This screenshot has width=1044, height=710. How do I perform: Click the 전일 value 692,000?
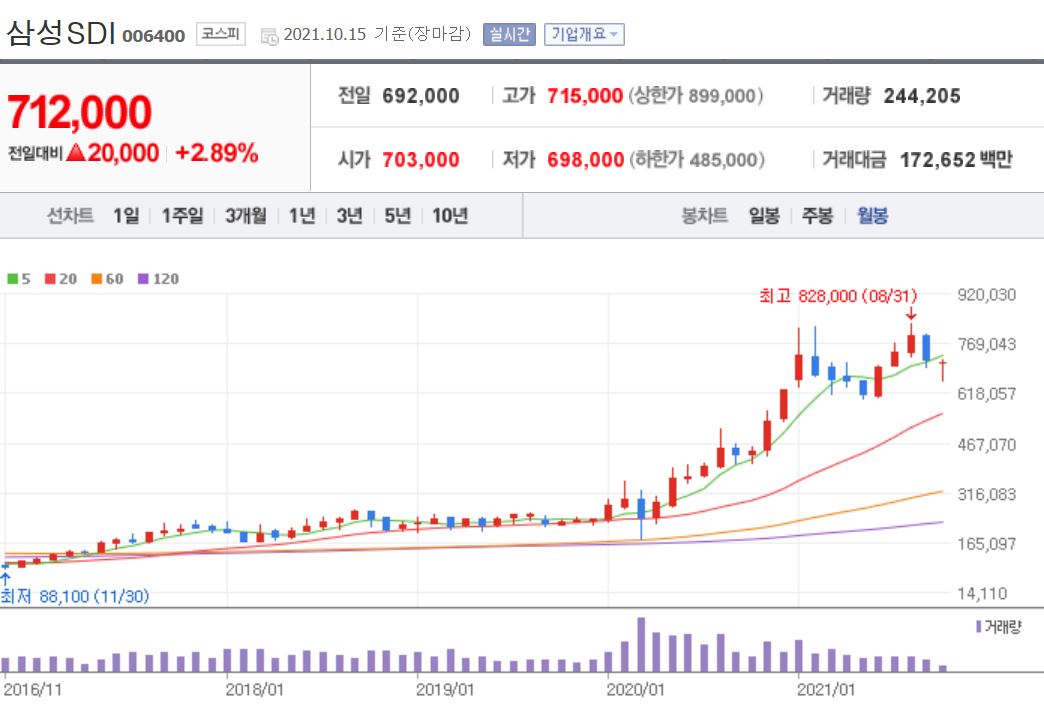tap(421, 96)
